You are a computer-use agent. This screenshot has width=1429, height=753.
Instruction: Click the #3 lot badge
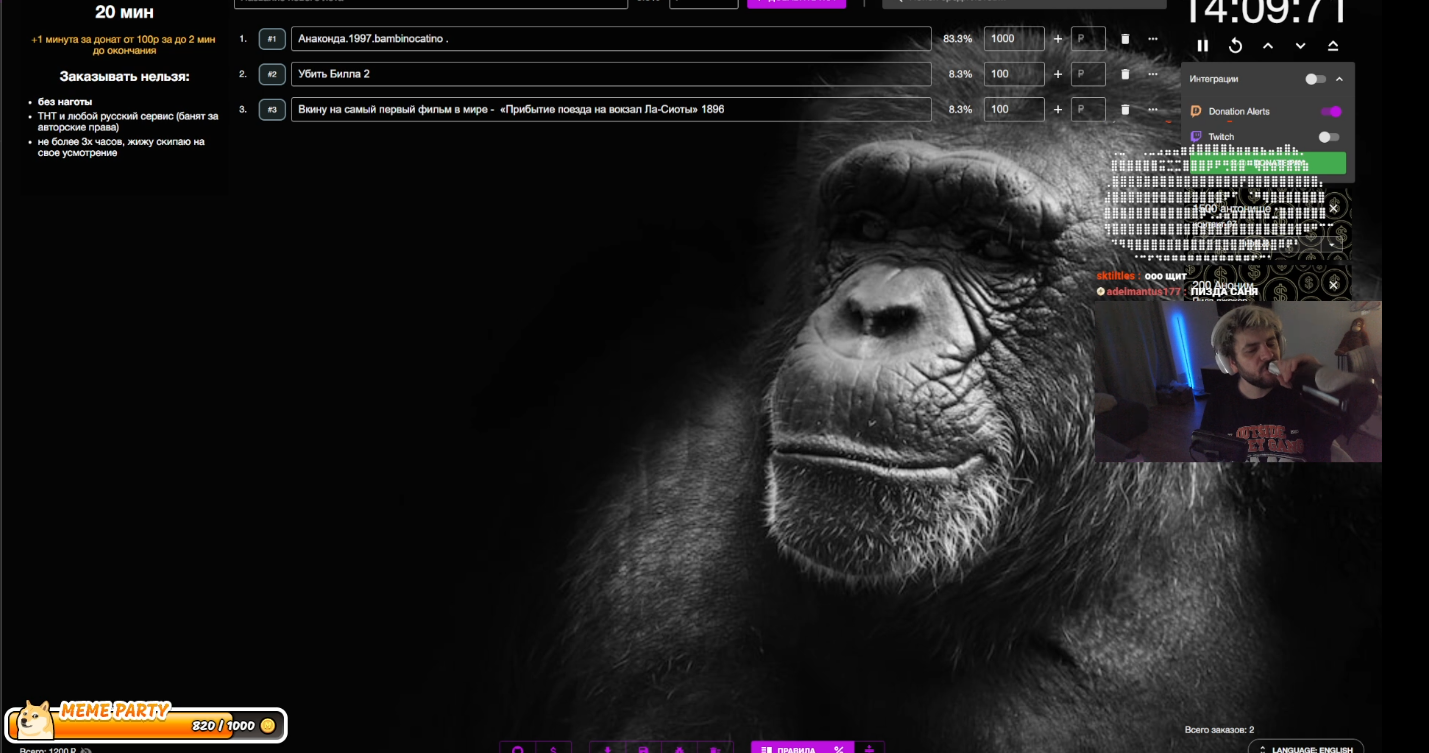tap(272, 109)
